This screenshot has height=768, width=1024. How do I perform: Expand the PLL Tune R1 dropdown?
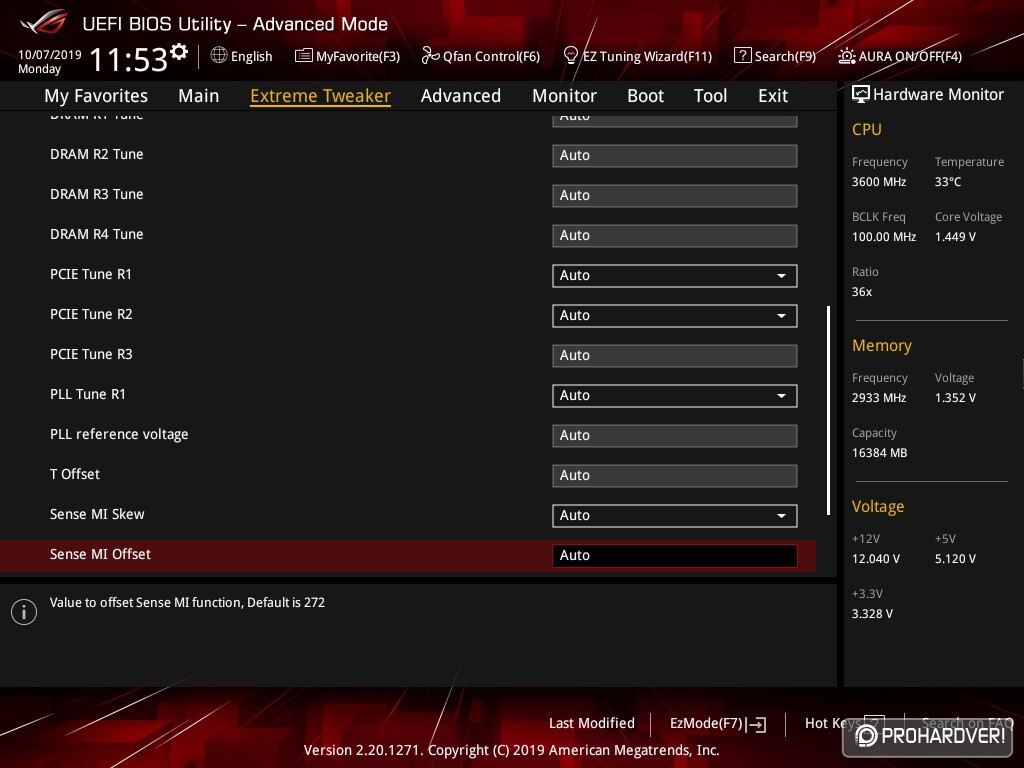[x=675, y=396]
